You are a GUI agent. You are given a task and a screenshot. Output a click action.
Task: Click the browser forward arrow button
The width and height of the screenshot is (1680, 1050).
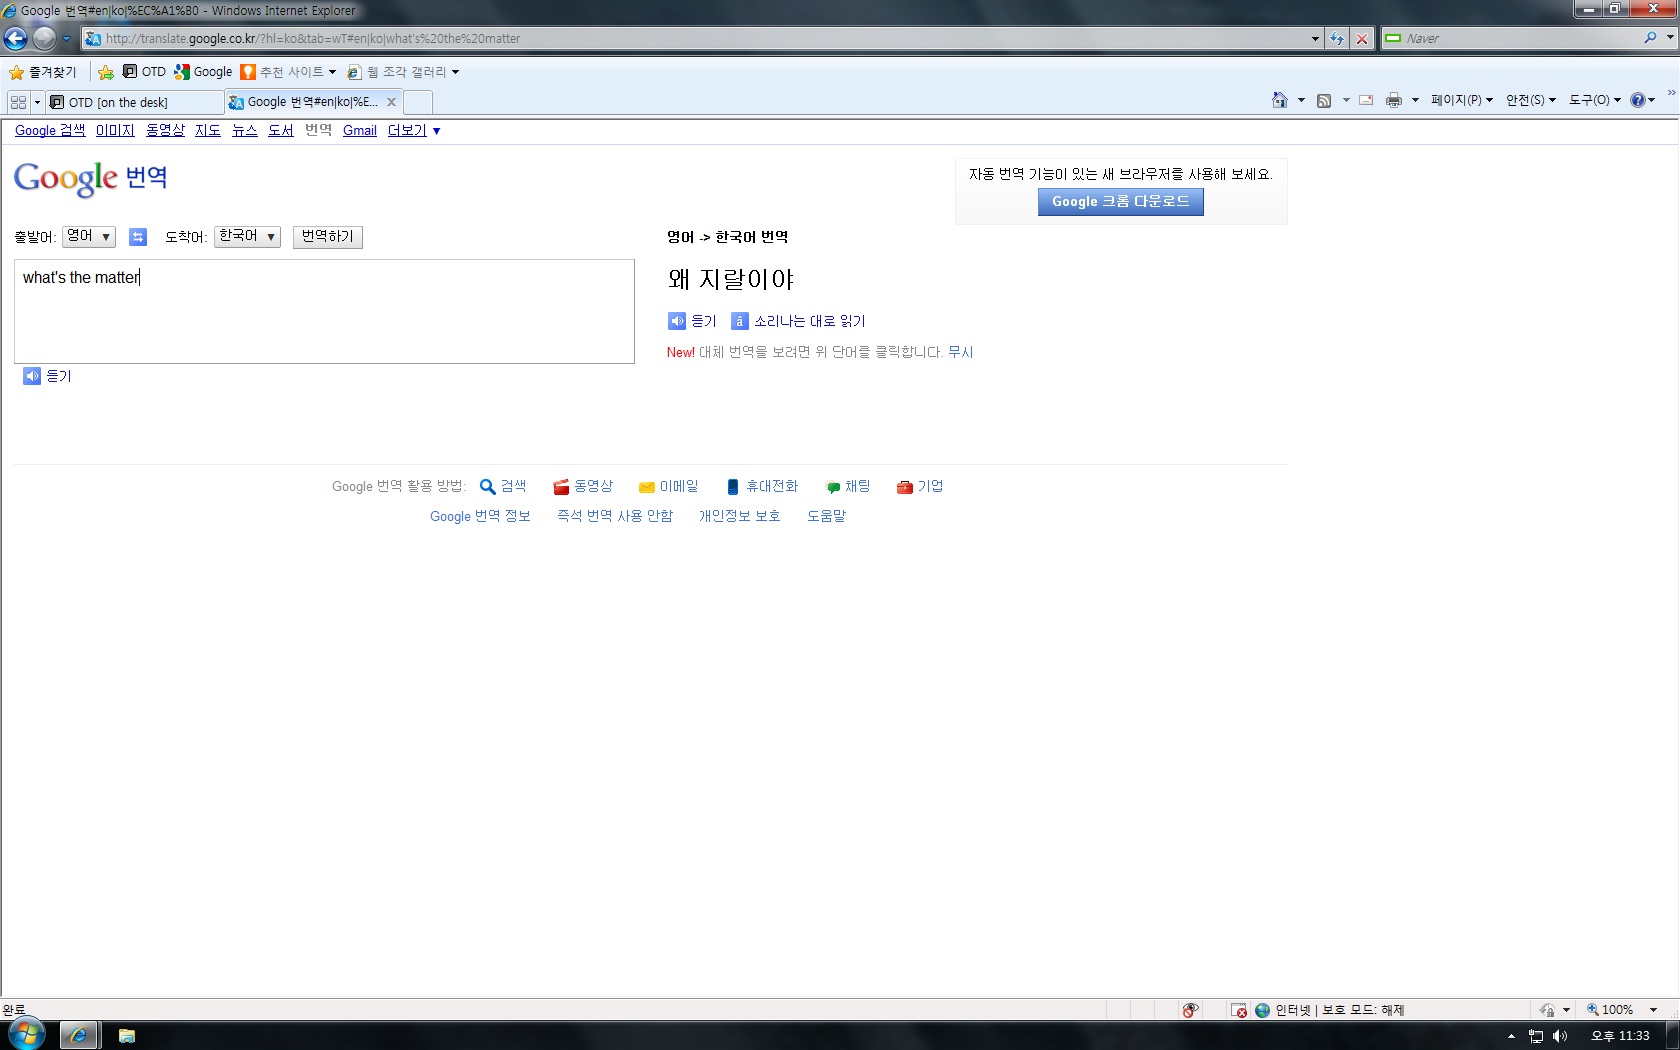[x=44, y=38]
